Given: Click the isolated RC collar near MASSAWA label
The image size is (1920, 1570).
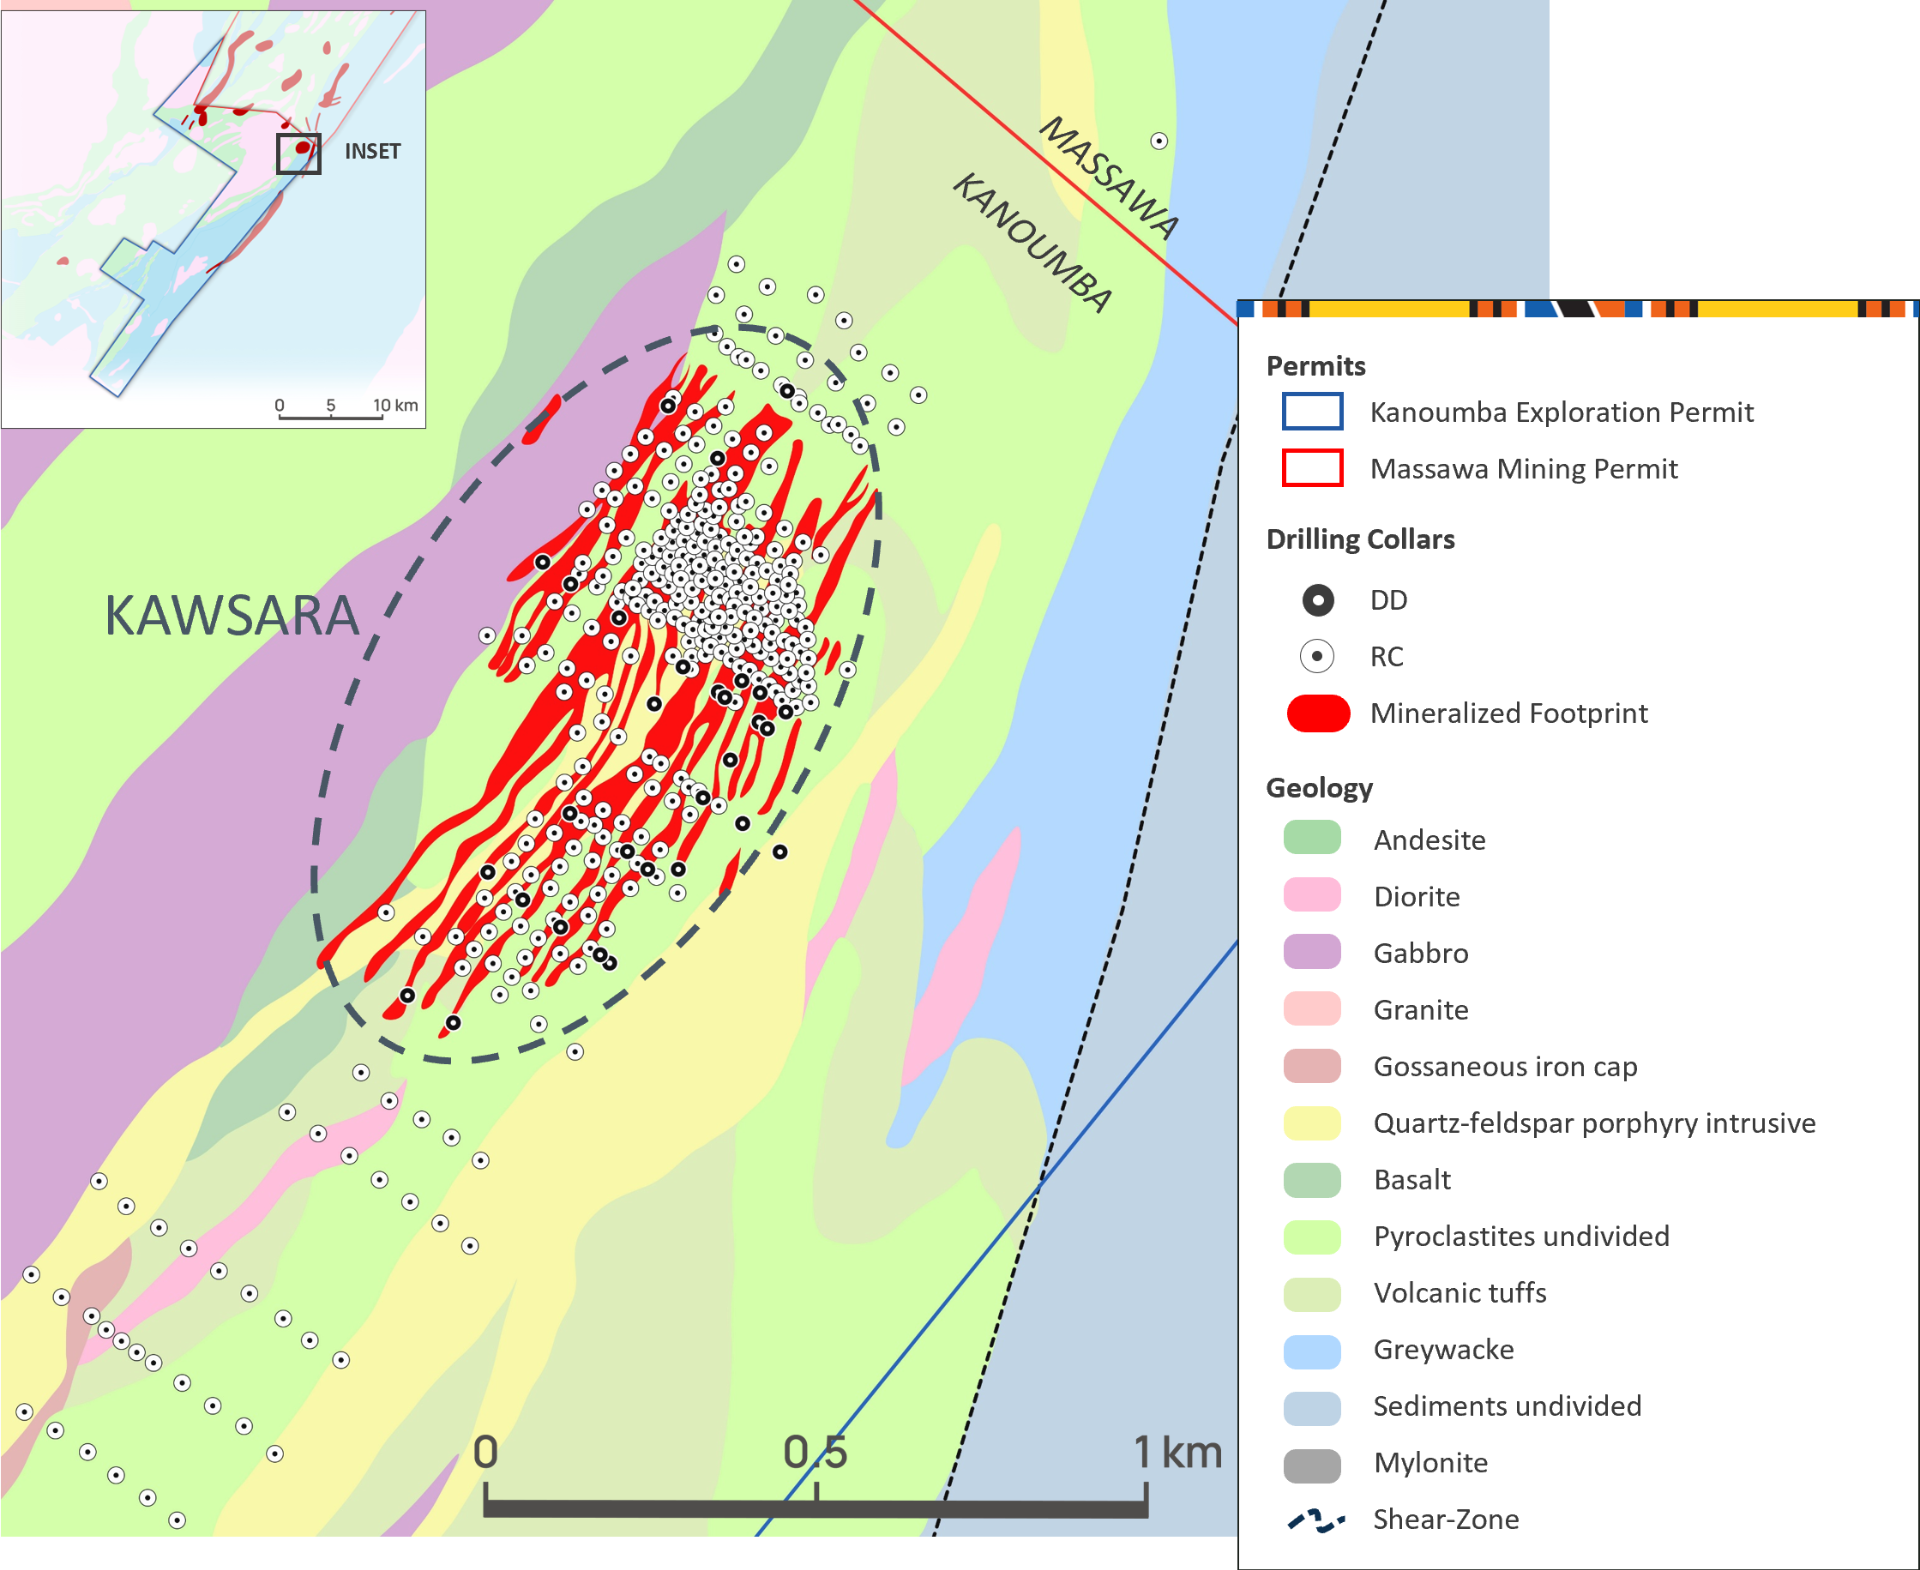Looking at the screenshot, I should click(1158, 141).
